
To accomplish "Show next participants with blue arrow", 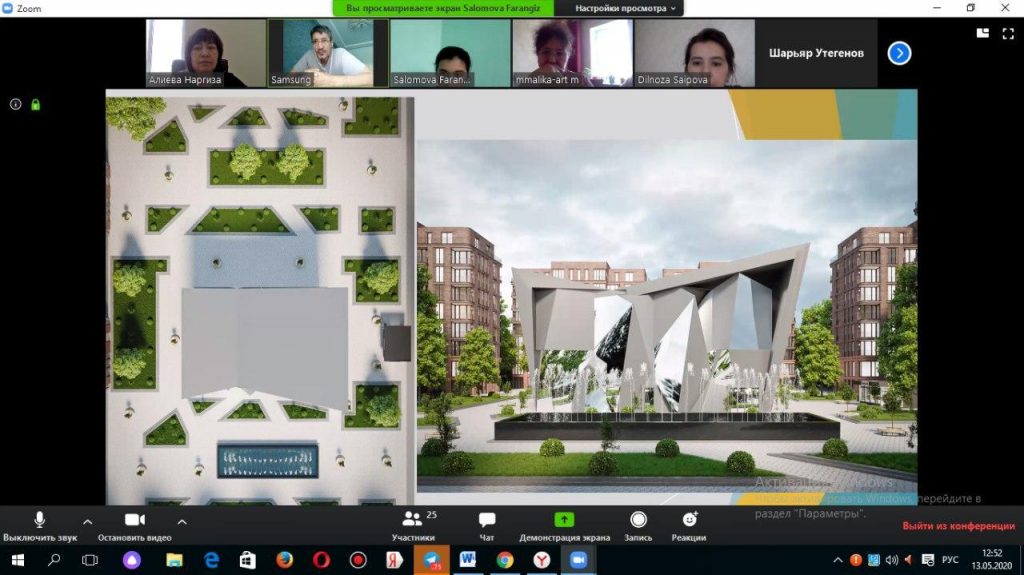I will (899, 53).
